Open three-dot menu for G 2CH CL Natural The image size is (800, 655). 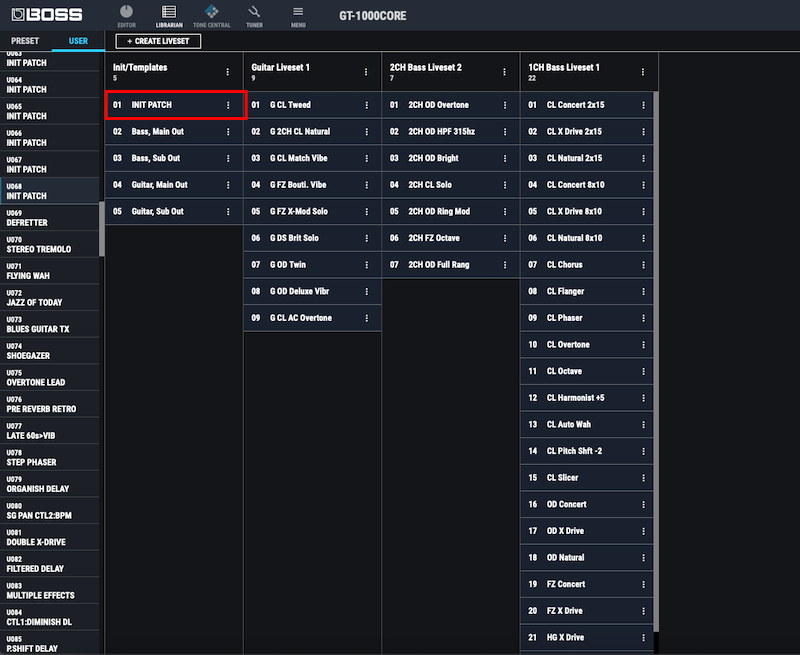(x=366, y=132)
